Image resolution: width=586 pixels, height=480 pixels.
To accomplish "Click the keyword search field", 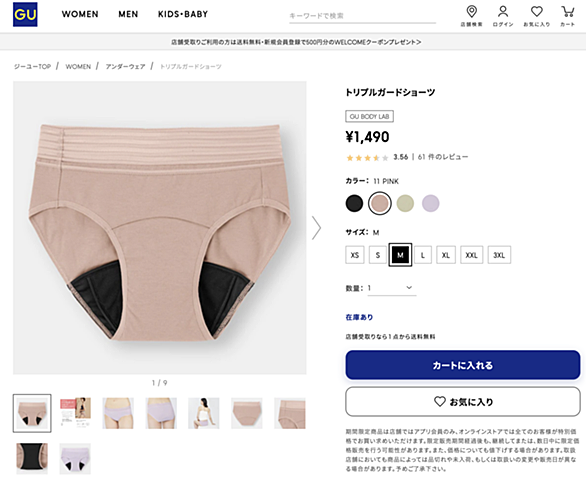I will click(x=363, y=16).
